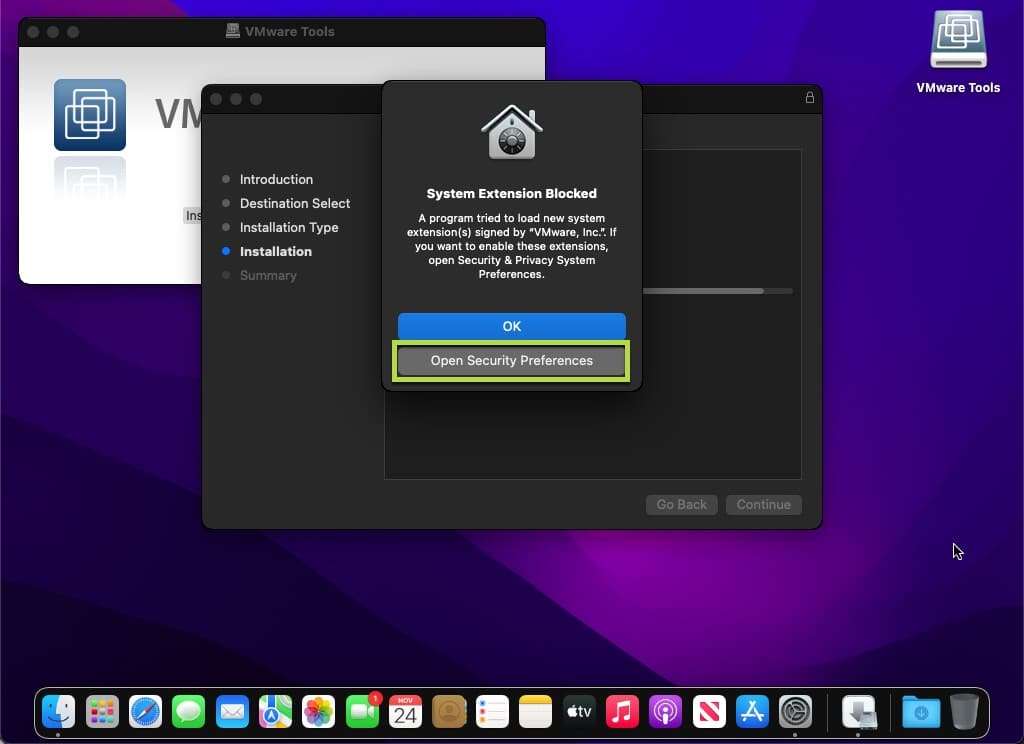
Task: Open FaceTime from the Dock
Action: [362, 711]
